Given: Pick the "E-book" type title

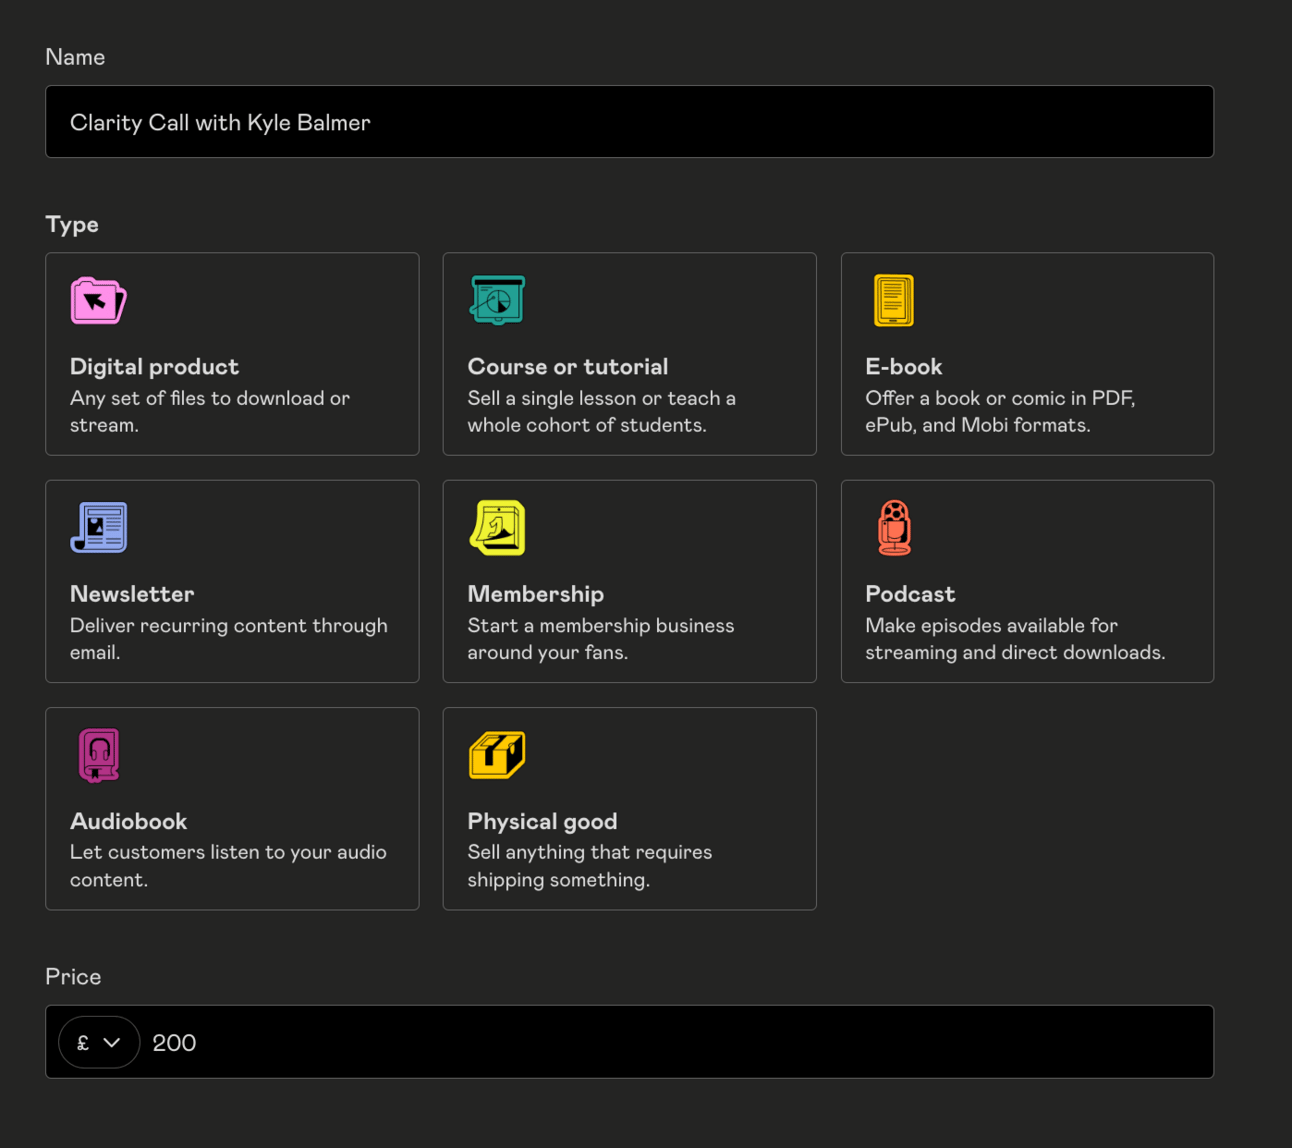Looking at the screenshot, I should (903, 367).
